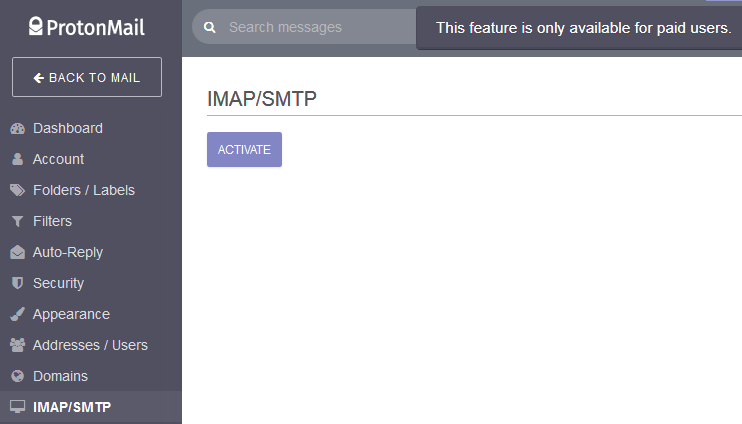Click the IMAP/SMTP monitor icon
Screen dimensions: 742x424
[x=17, y=408]
